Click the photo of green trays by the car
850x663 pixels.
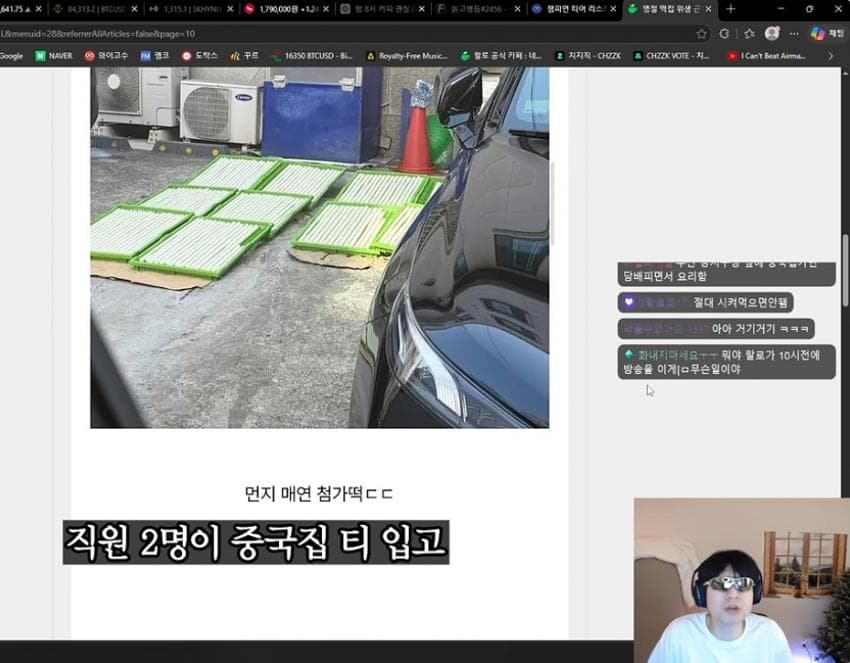320,247
